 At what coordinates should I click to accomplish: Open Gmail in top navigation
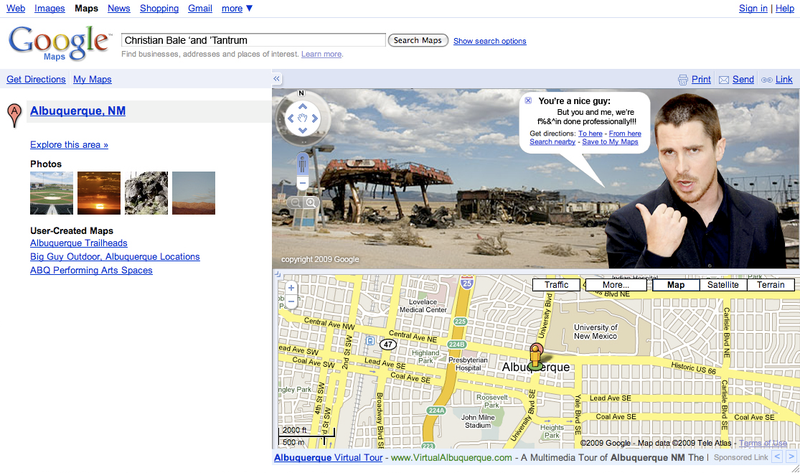pos(200,8)
